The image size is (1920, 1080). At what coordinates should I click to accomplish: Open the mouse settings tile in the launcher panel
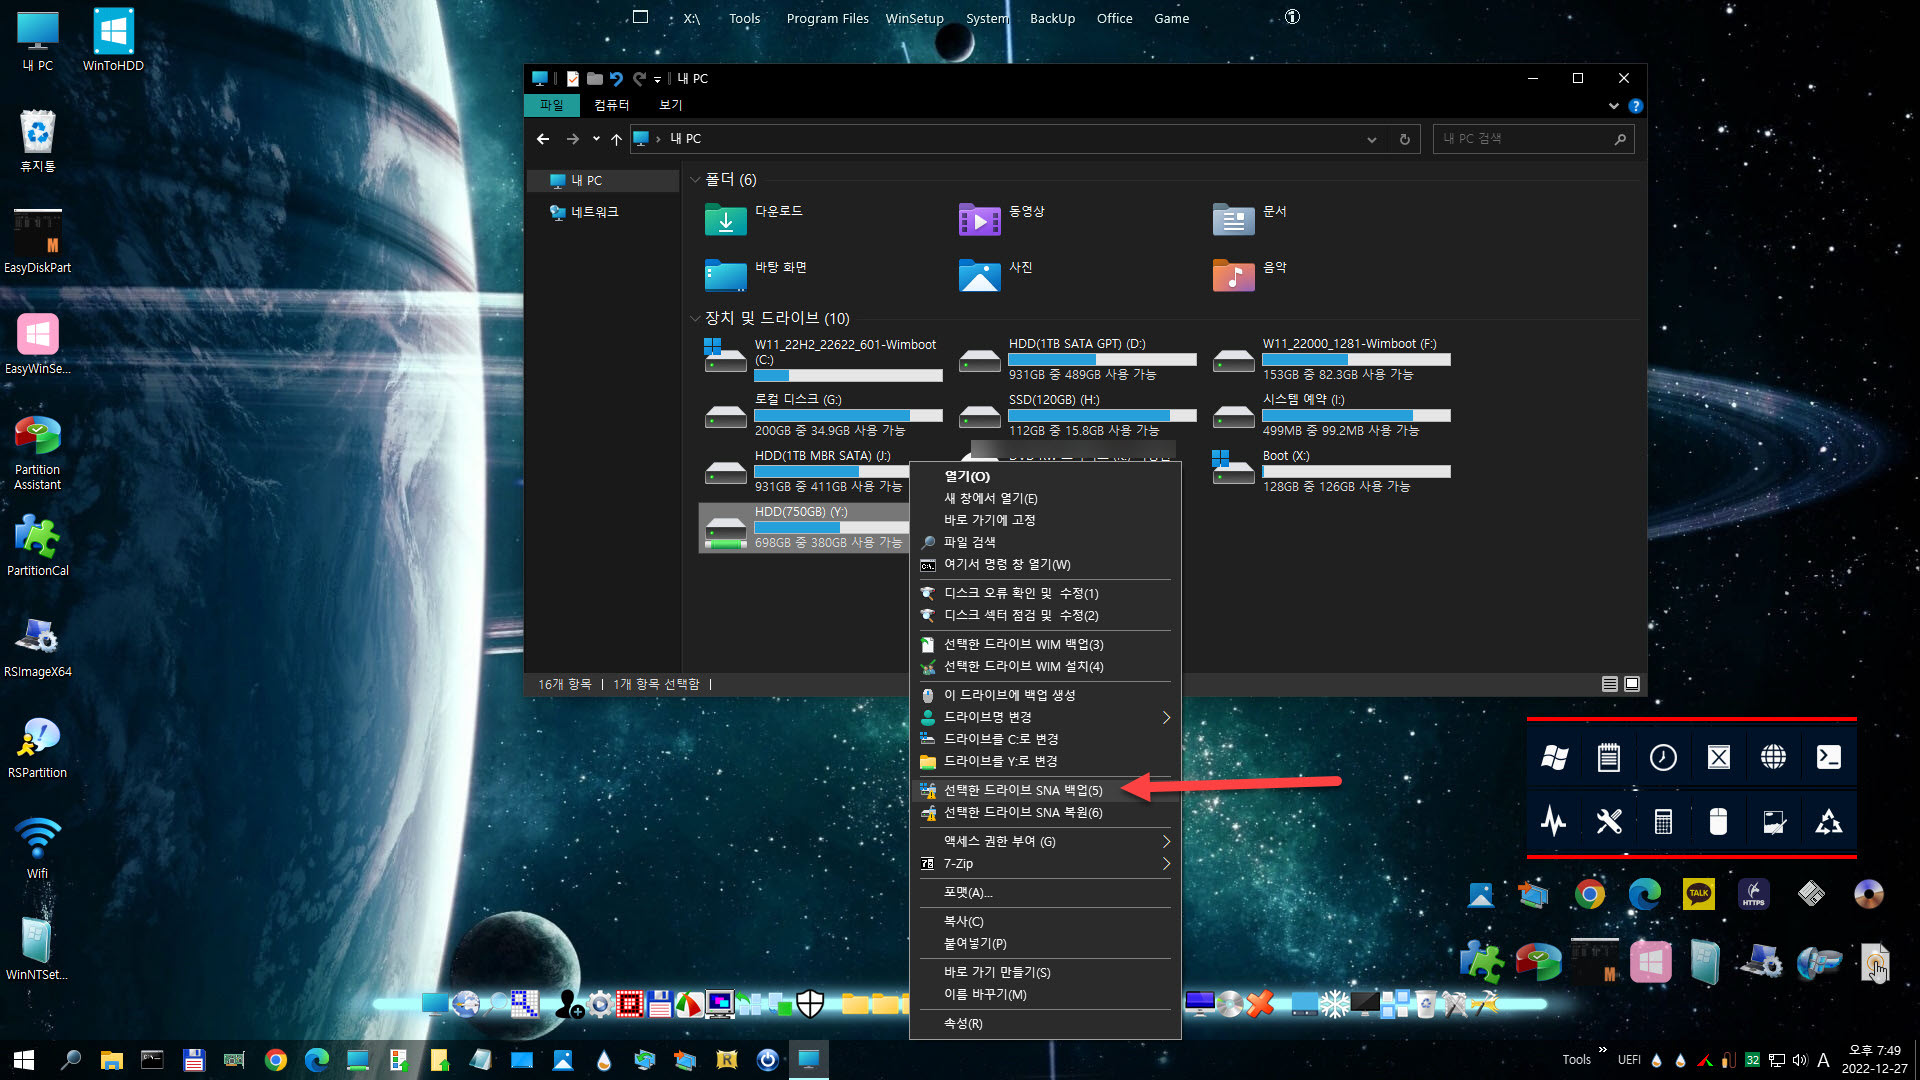click(x=1718, y=822)
